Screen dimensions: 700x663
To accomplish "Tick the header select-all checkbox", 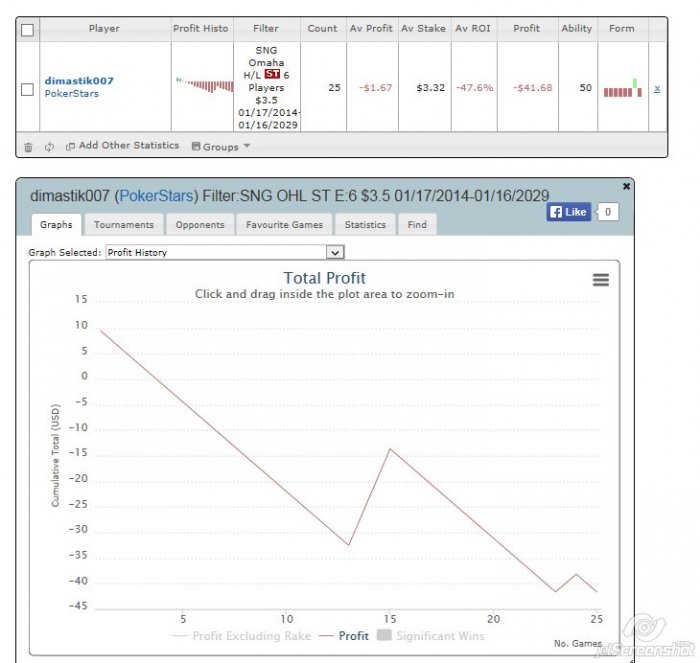I will (x=27, y=30).
